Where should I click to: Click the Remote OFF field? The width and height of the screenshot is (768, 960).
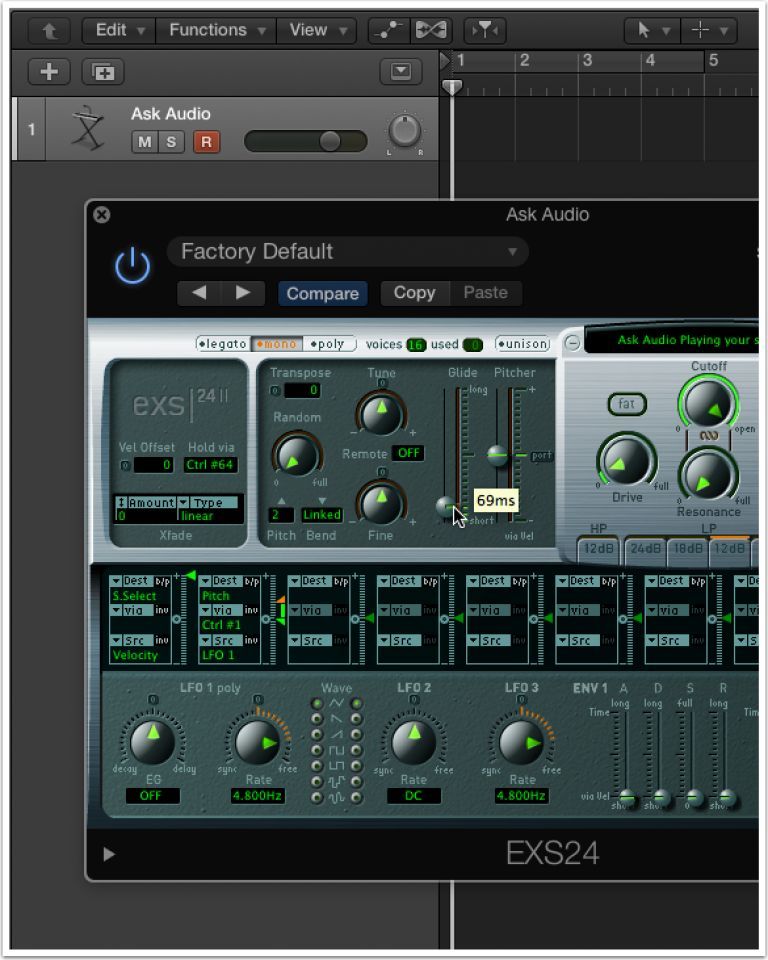pyautogui.click(x=408, y=453)
